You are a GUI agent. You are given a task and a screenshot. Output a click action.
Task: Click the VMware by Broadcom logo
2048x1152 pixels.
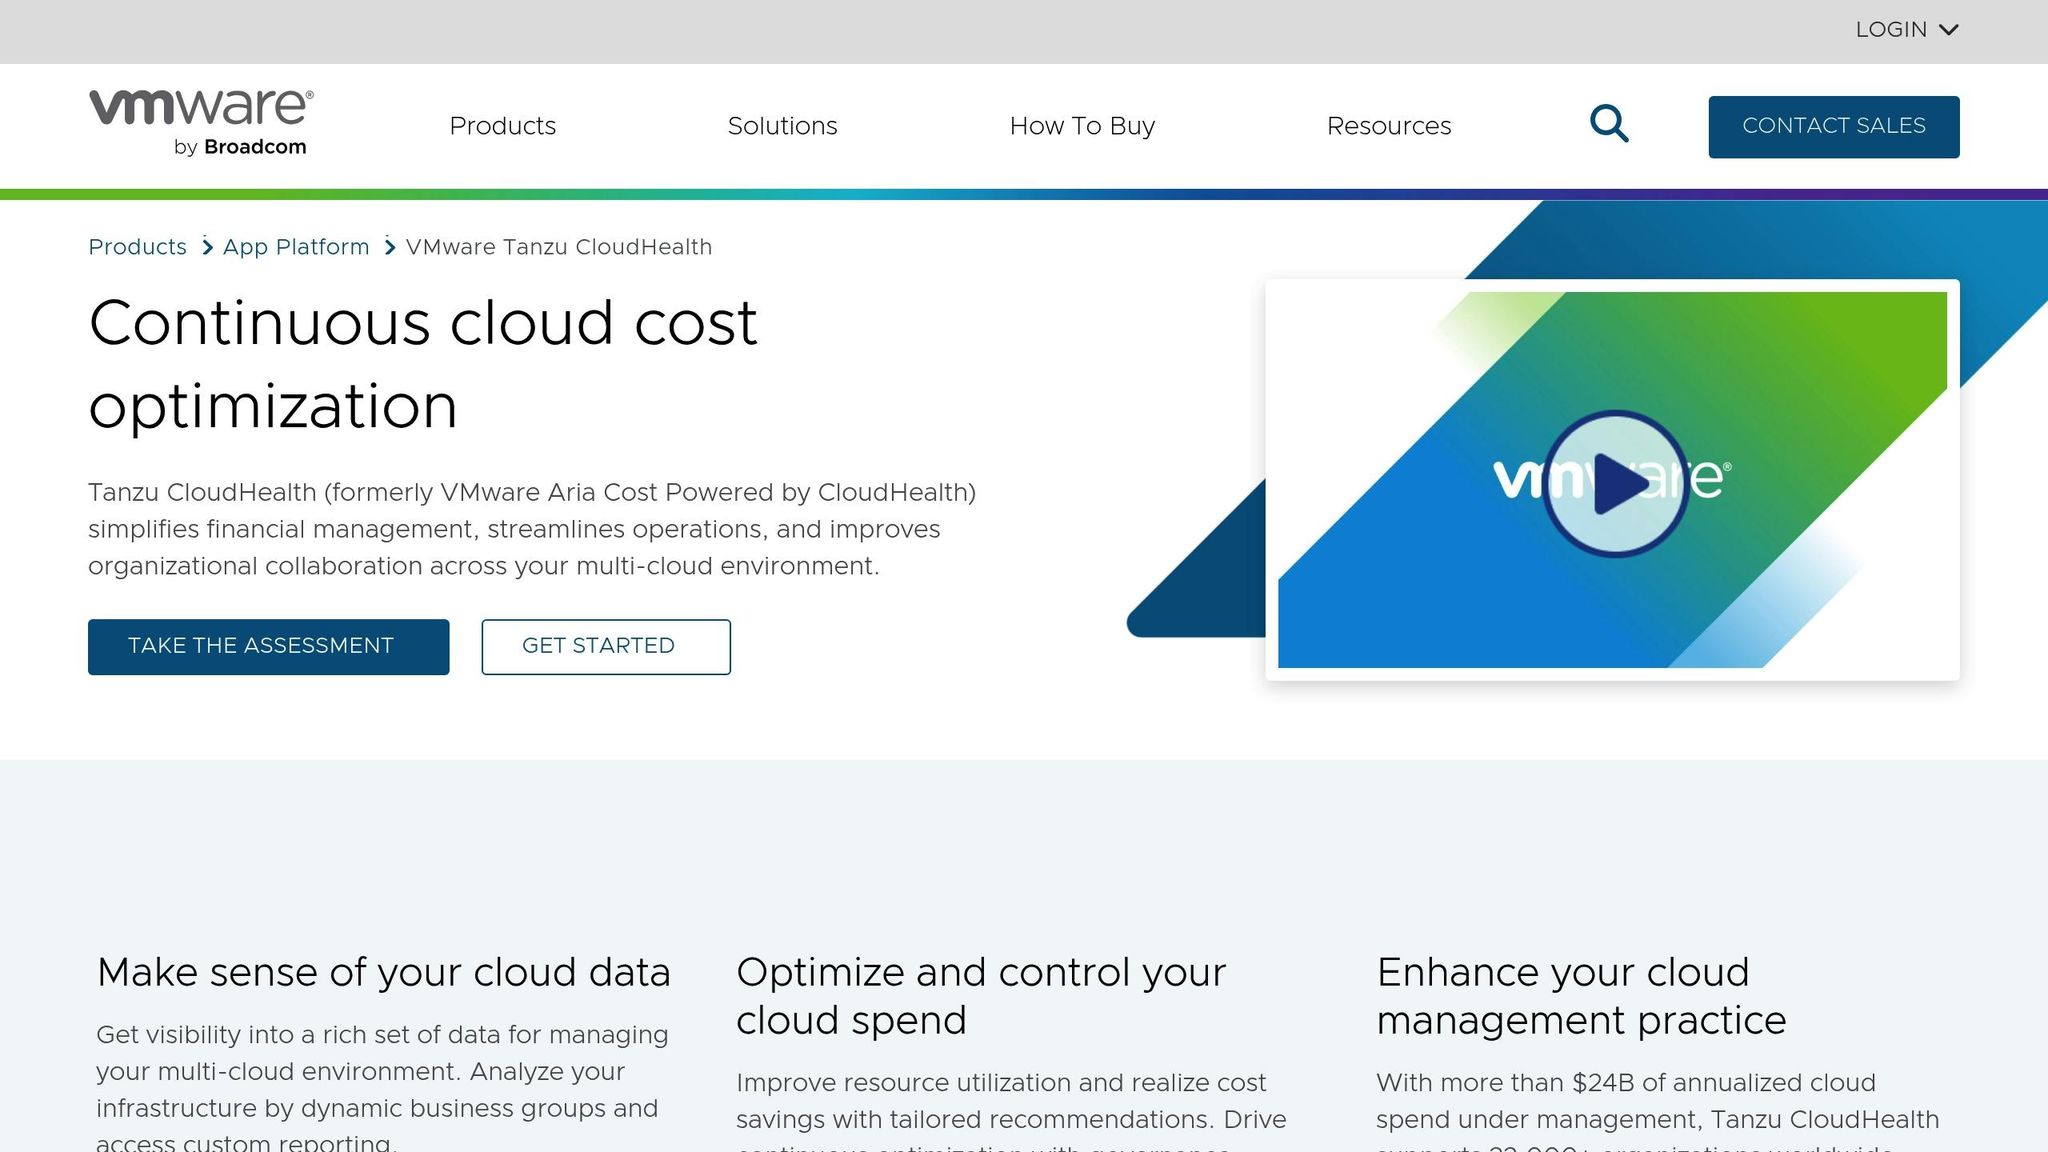point(201,123)
